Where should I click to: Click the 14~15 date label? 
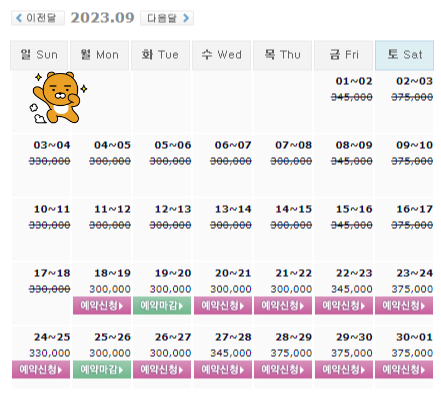coord(293,209)
